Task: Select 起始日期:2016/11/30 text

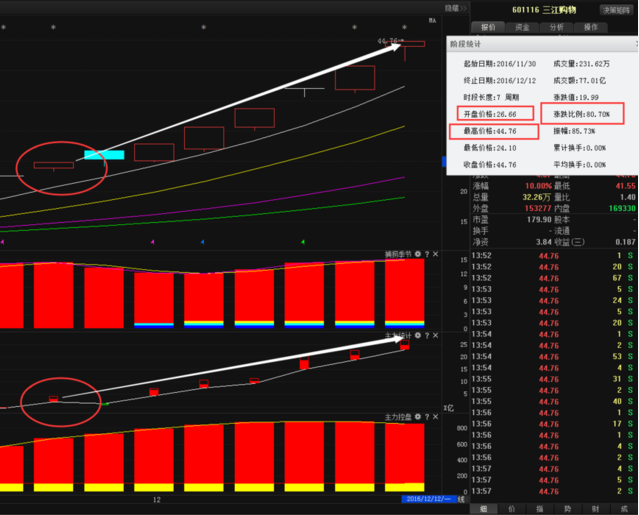Action: [500, 64]
